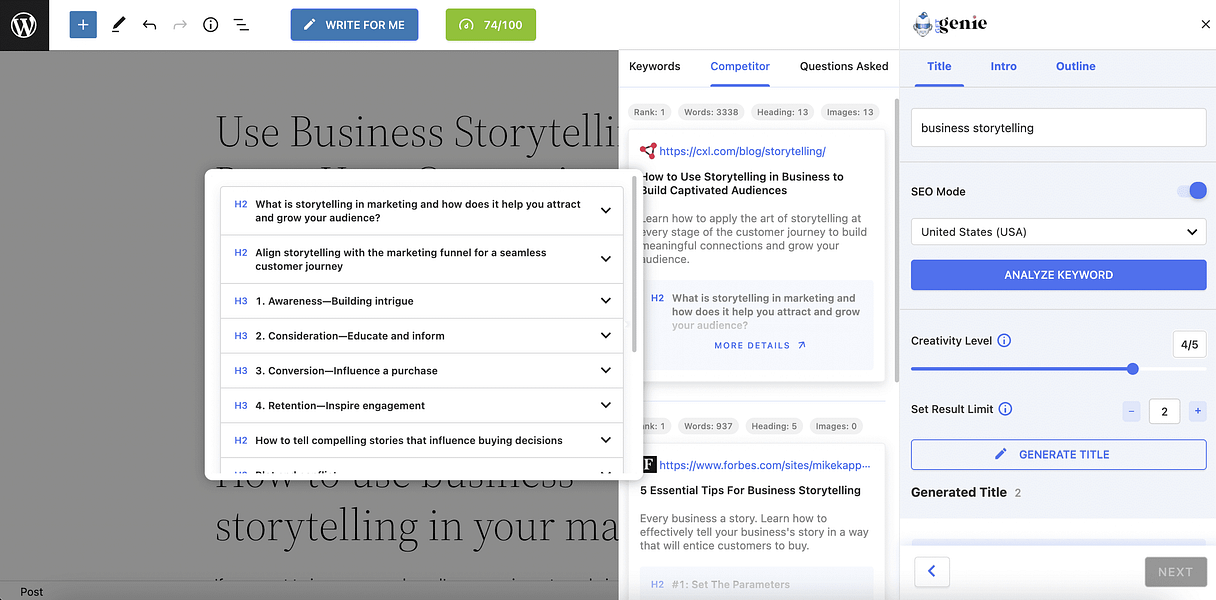
Task: Click the WordPress logo icon
Action: [24, 25]
